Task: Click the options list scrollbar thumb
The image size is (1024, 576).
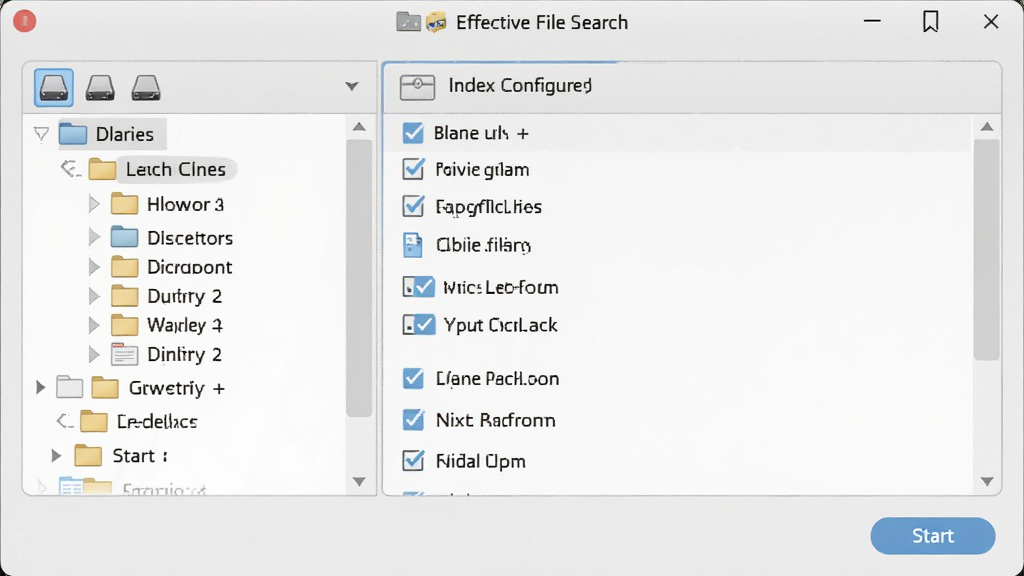Action: (987, 249)
